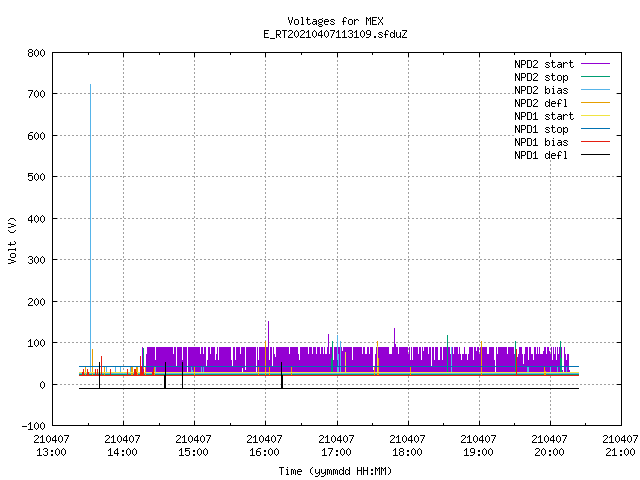
Task: Click the 'NPD1 bias' legend label
Action: [541, 142]
